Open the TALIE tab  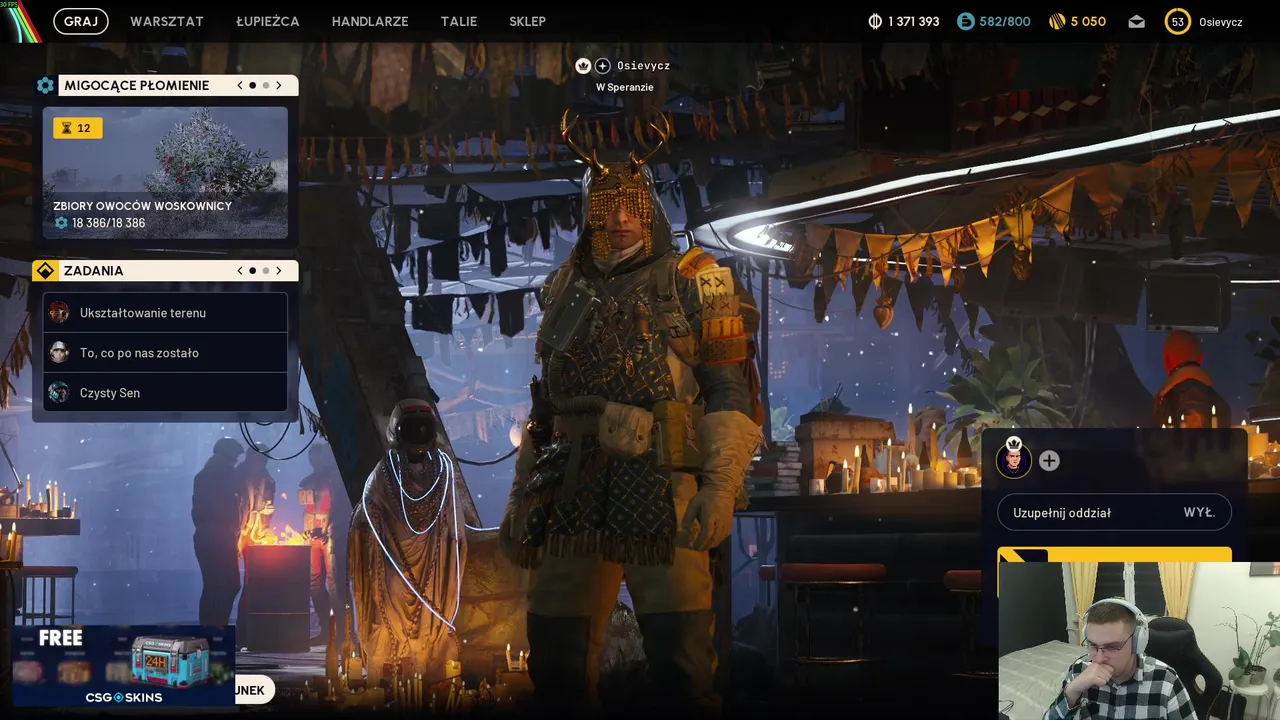(x=459, y=21)
